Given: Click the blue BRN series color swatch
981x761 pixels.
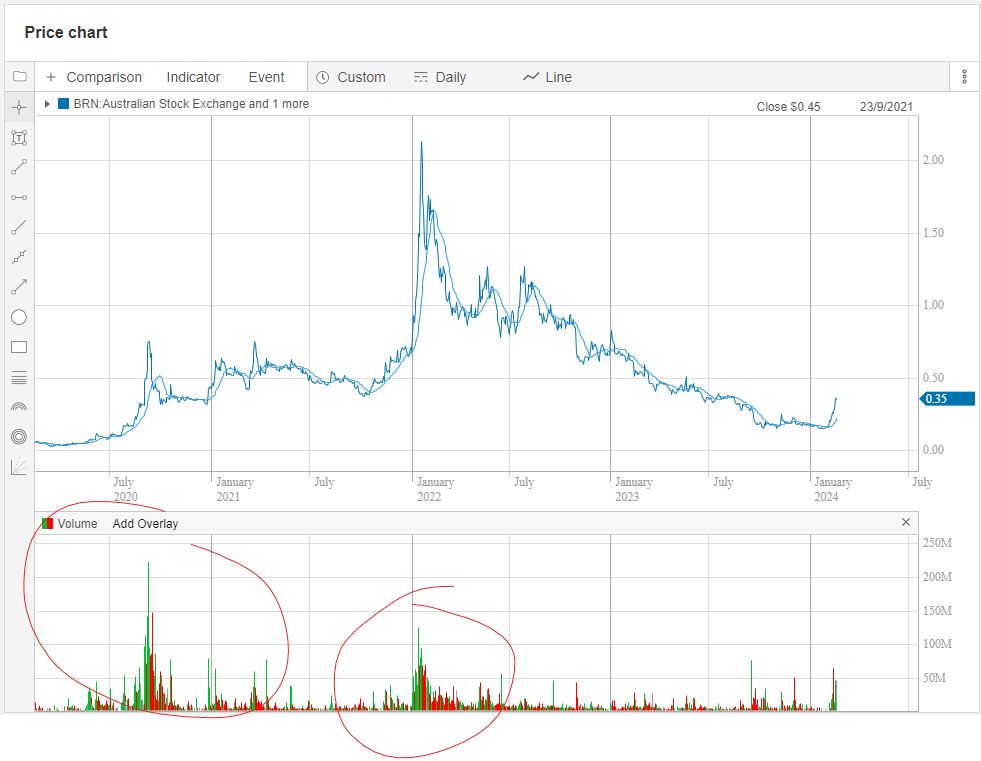Looking at the screenshot, I should tap(63, 104).
